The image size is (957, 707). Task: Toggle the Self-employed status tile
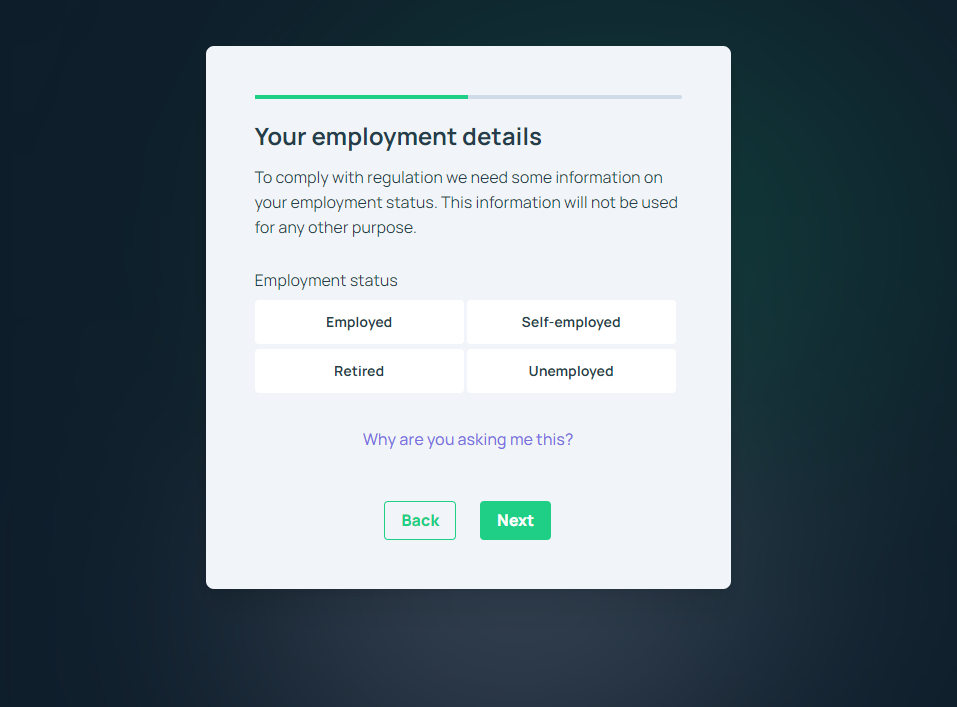(x=571, y=322)
